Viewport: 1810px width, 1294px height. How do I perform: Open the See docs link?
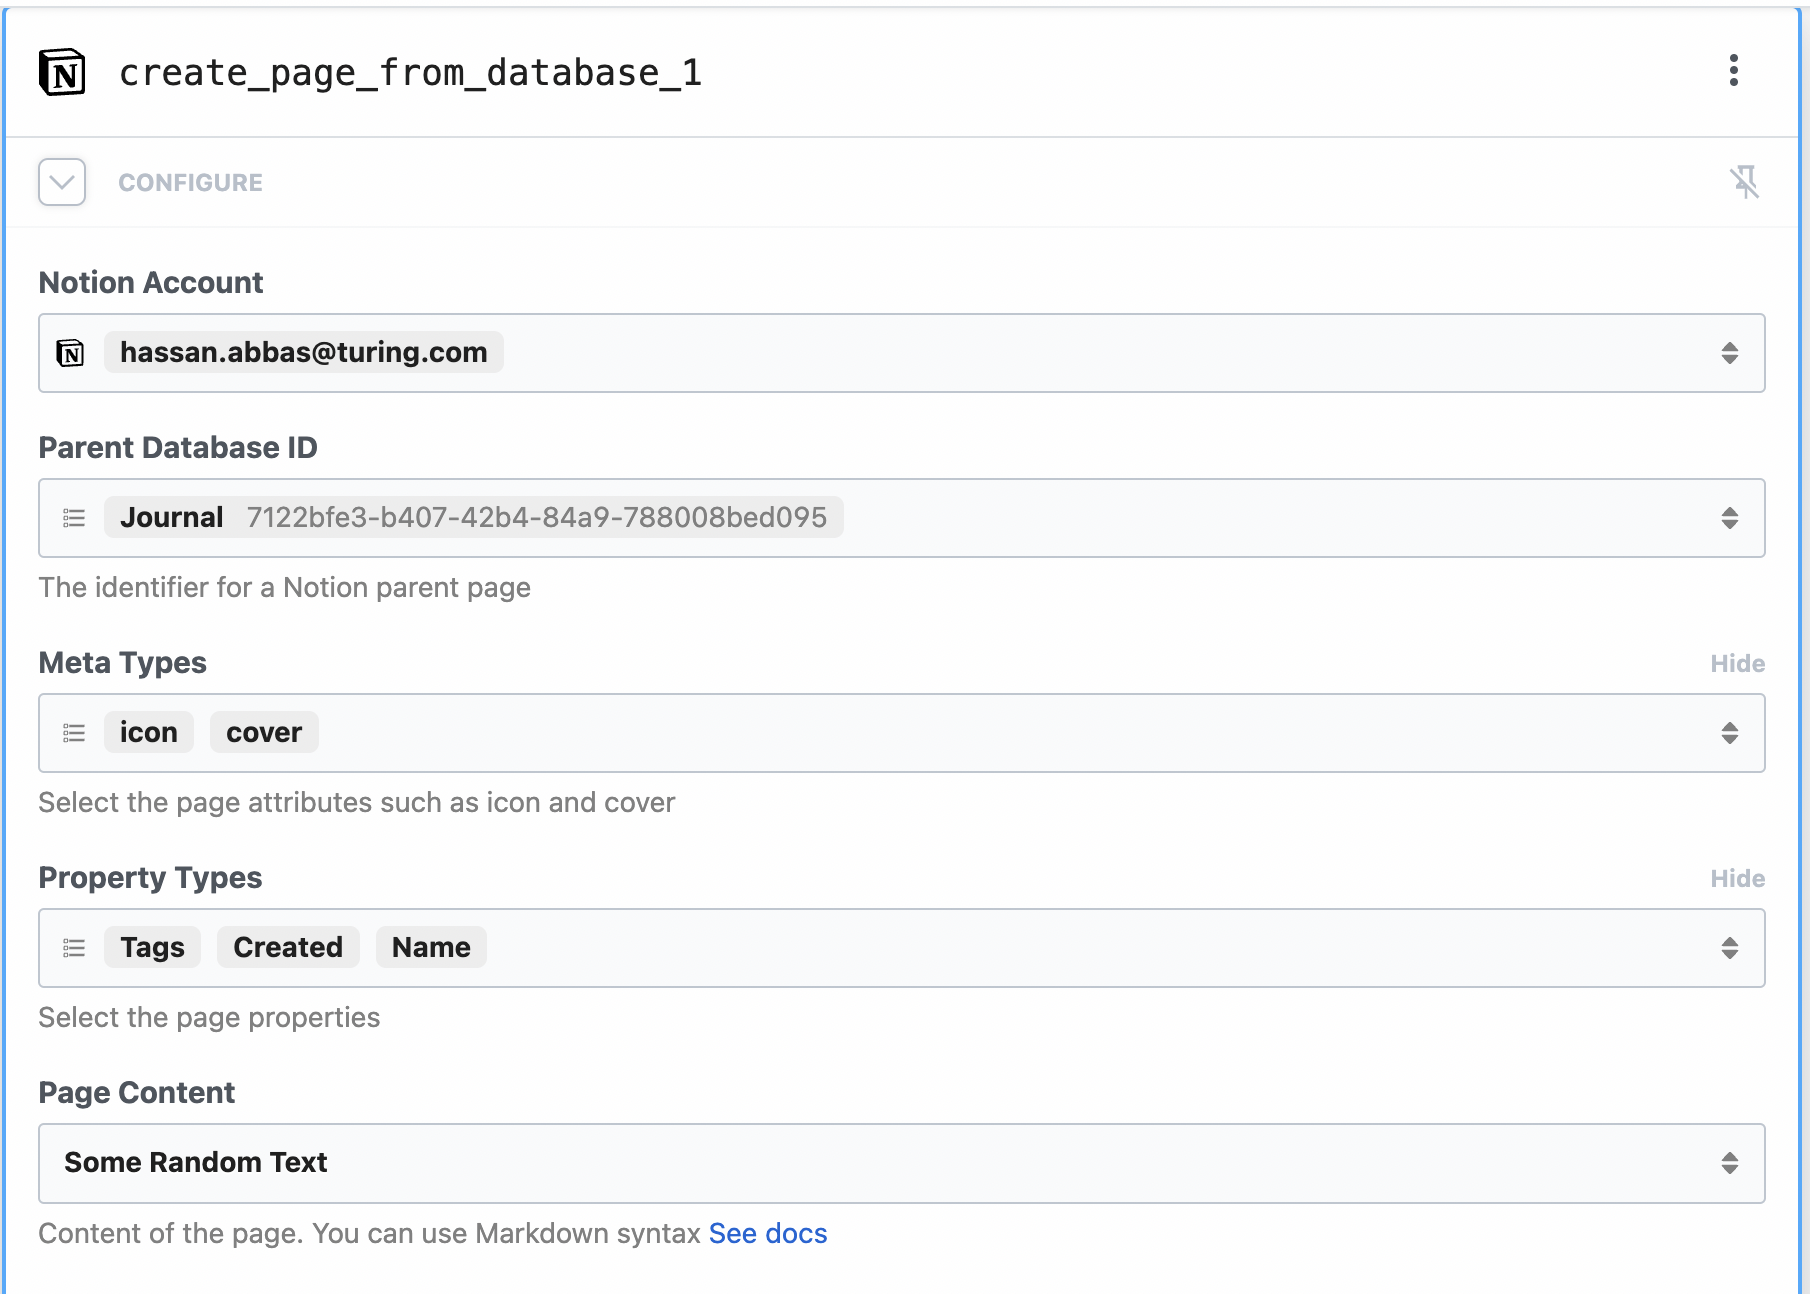(x=768, y=1234)
